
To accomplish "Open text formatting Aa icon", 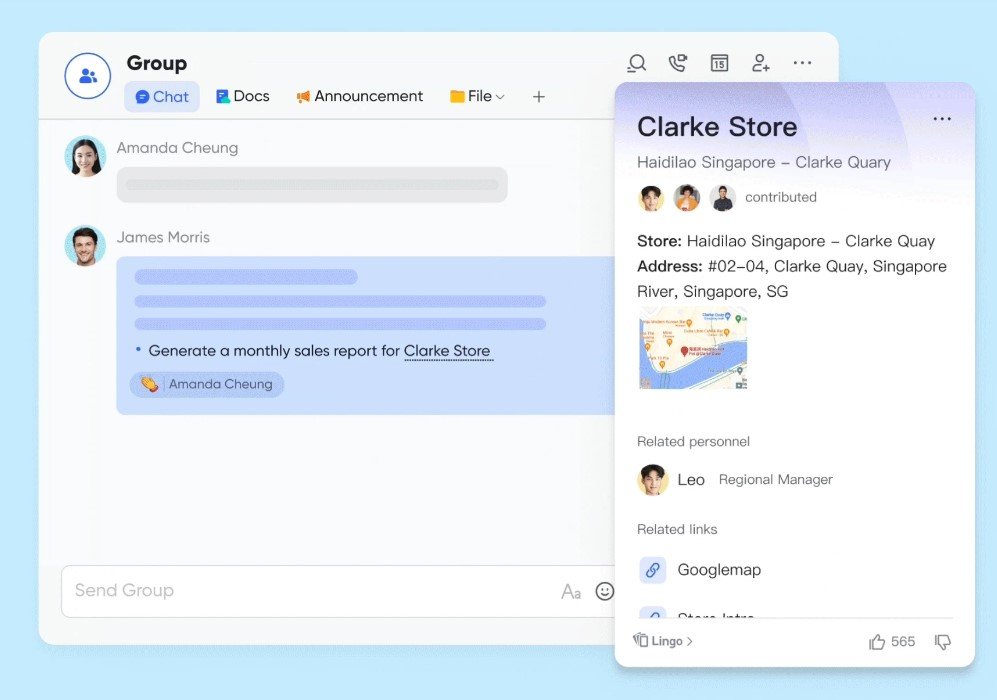I will (571, 591).
